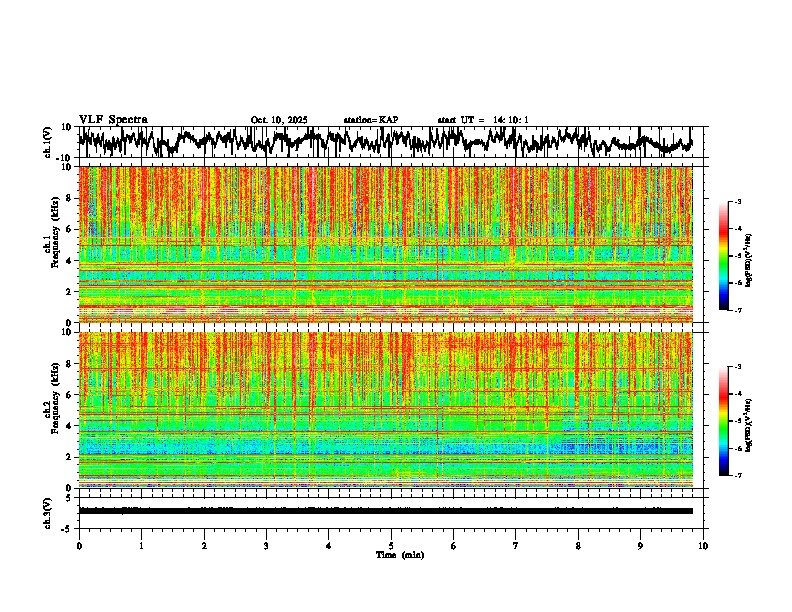Click the "0" kHz tick of the ch.2 spectrogram

pos(70,488)
